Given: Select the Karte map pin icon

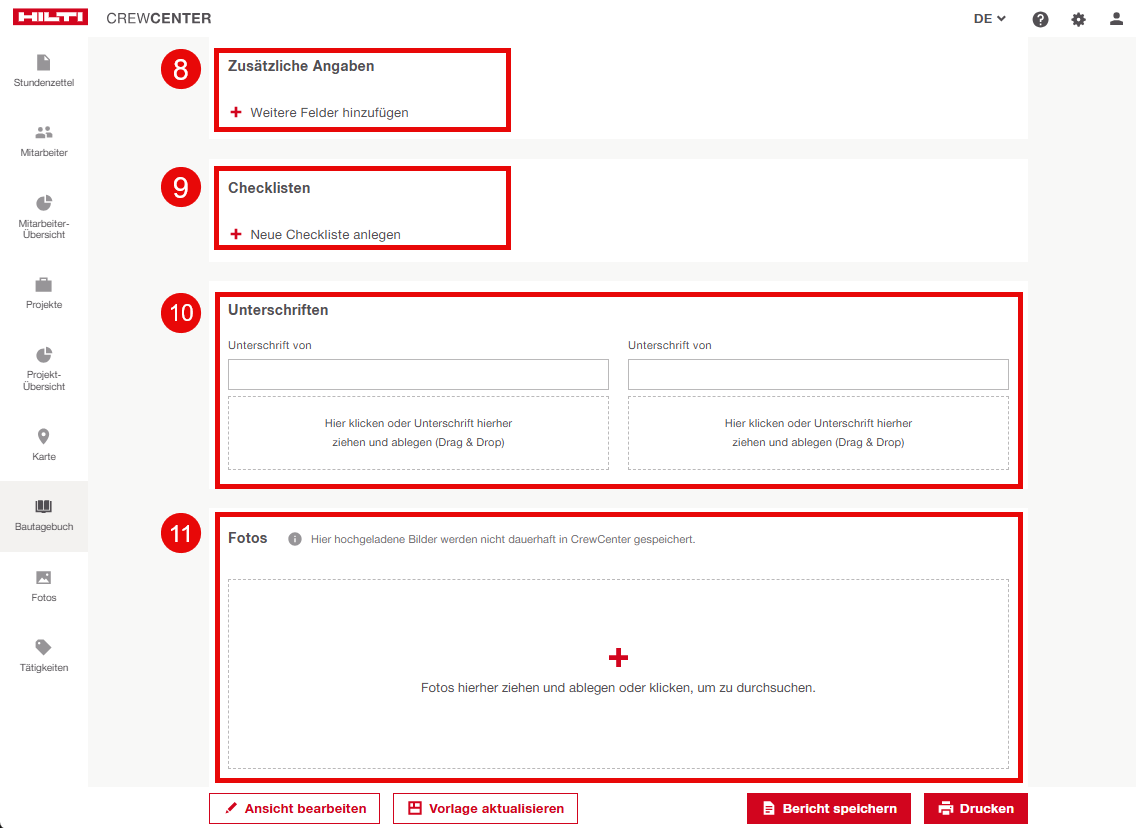Looking at the screenshot, I should [43, 437].
